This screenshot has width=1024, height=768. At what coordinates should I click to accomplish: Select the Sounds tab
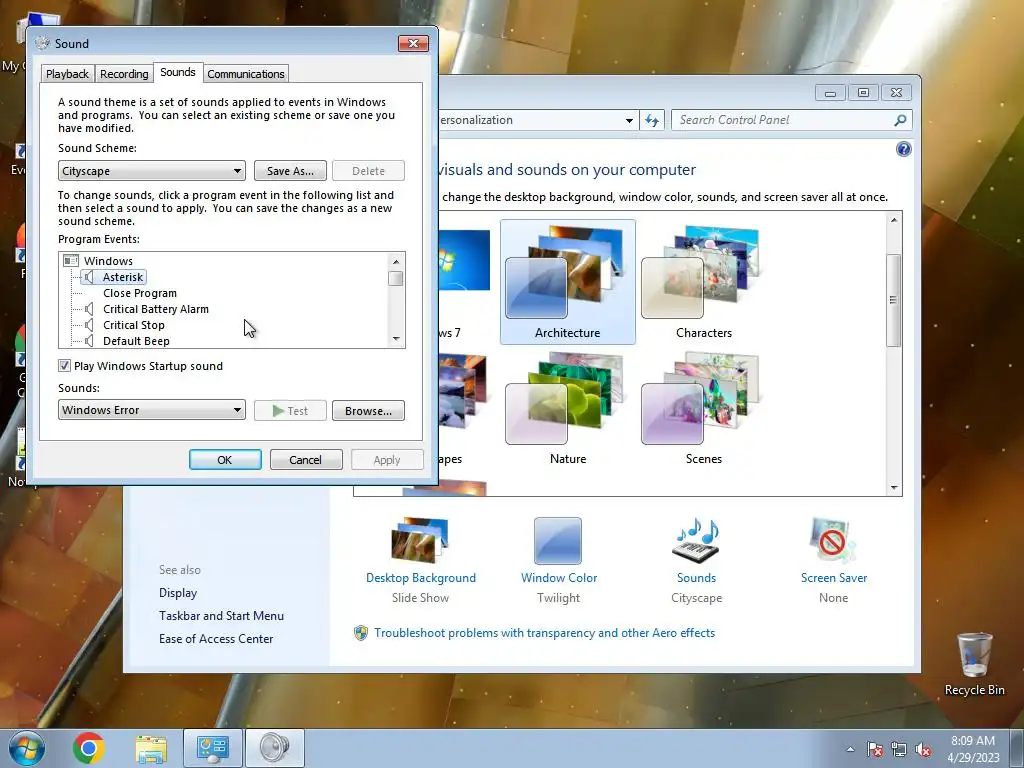pyautogui.click(x=178, y=72)
